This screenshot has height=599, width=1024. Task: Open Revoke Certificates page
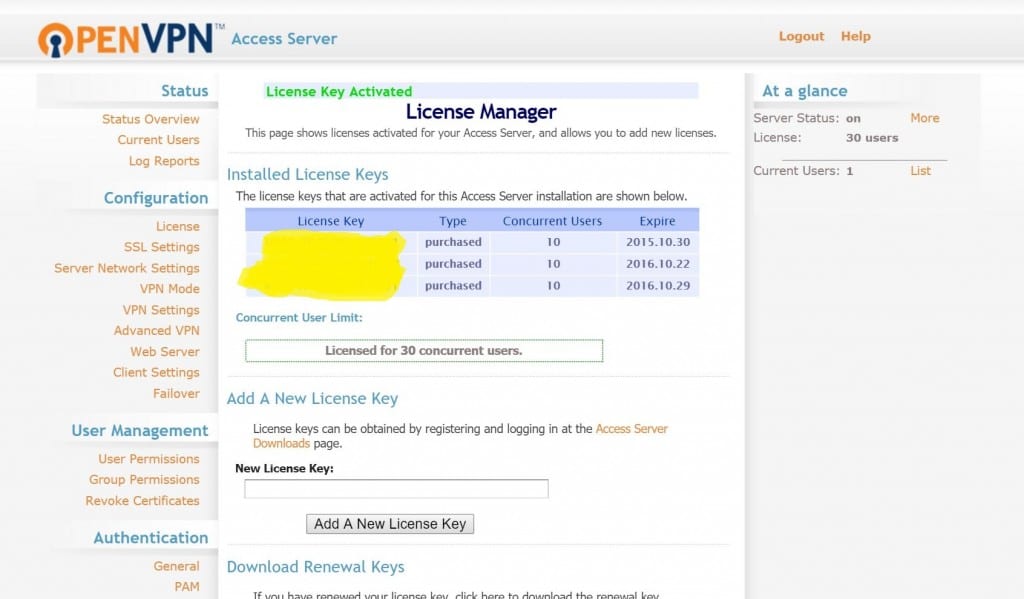point(141,500)
